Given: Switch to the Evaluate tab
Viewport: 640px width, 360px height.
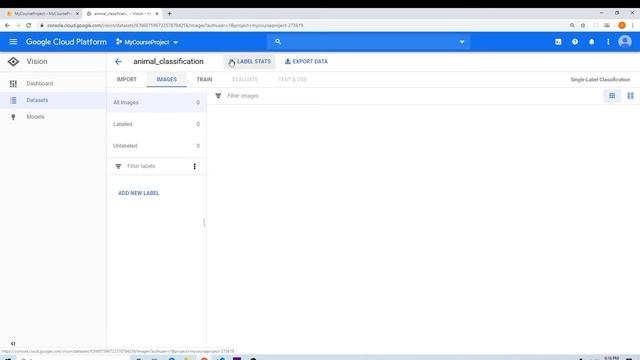Looking at the screenshot, I should 245,79.
